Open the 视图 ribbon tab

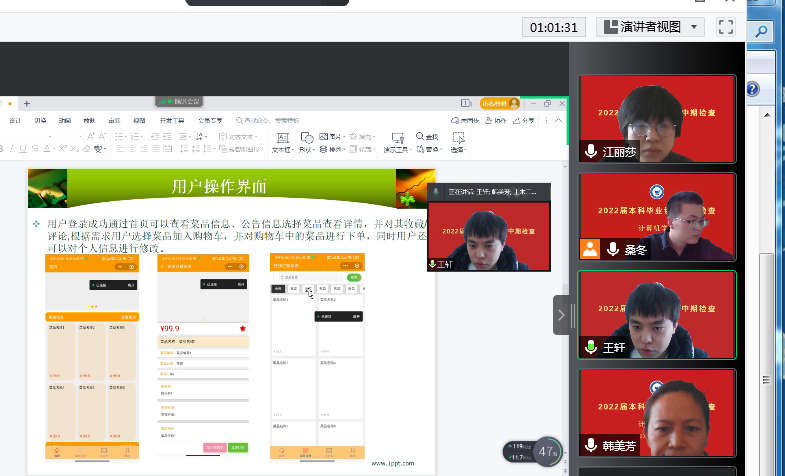pyautogui.click(x=140, y=120)
